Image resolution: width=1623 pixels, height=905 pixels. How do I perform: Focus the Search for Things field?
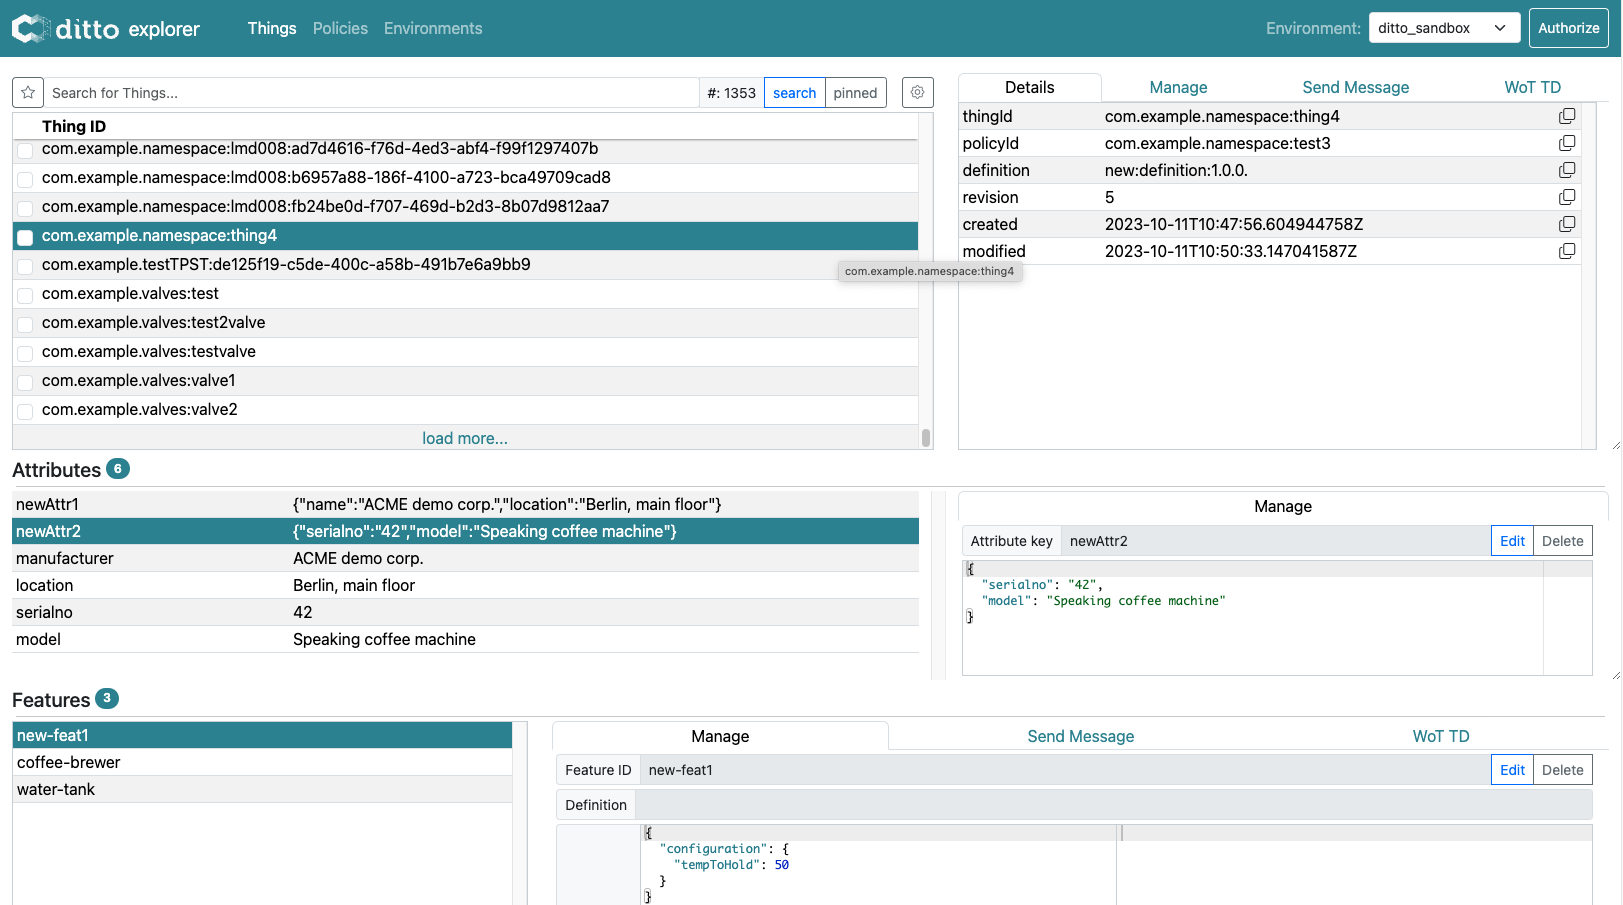370,93
